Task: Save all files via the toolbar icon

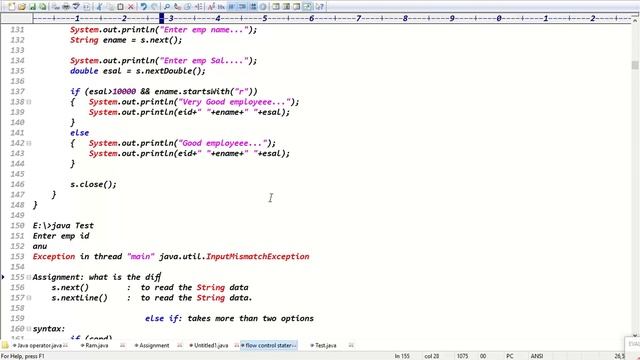Action: pos(42,7)
